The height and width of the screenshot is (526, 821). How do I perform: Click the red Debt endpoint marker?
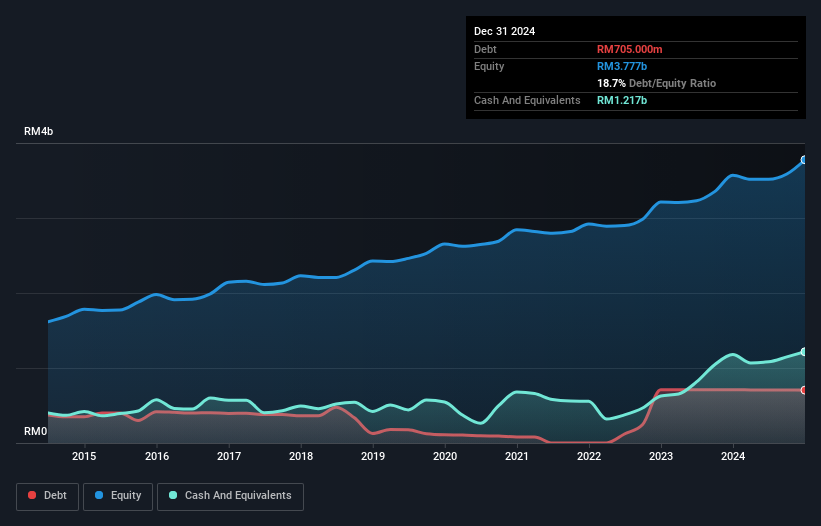(x=804, y=390)
